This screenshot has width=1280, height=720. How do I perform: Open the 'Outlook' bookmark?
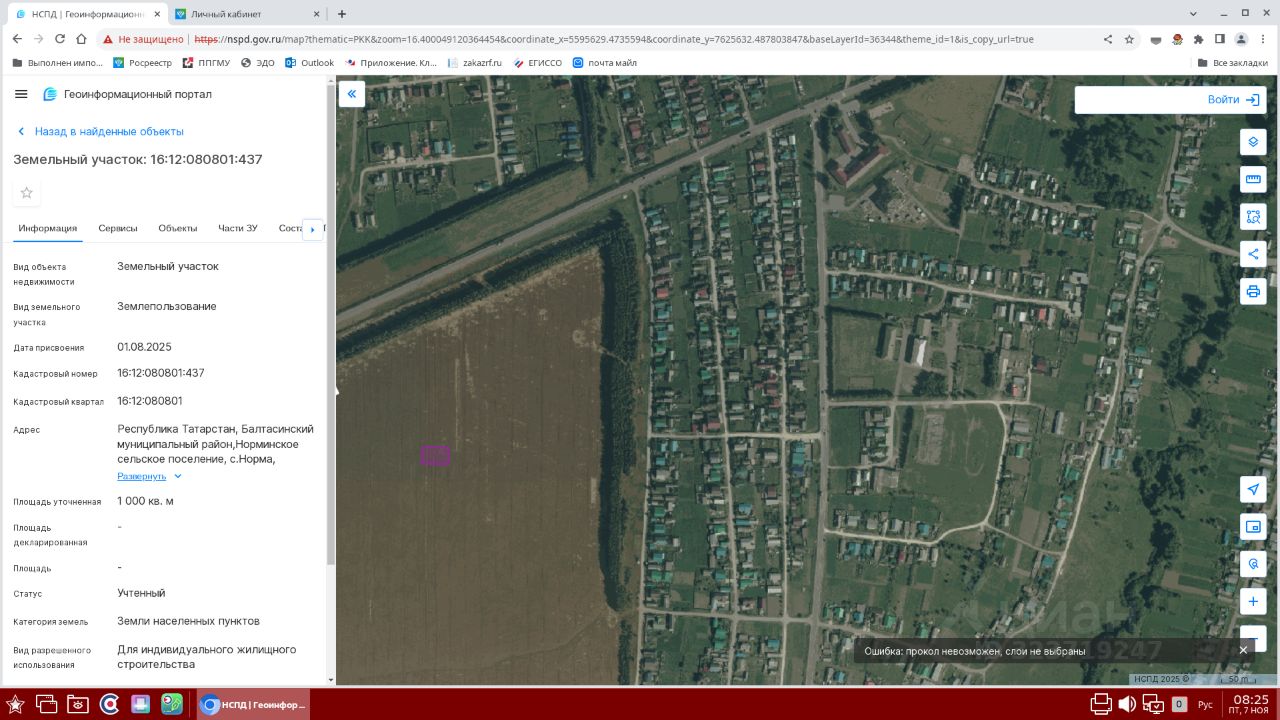[310, 63]
